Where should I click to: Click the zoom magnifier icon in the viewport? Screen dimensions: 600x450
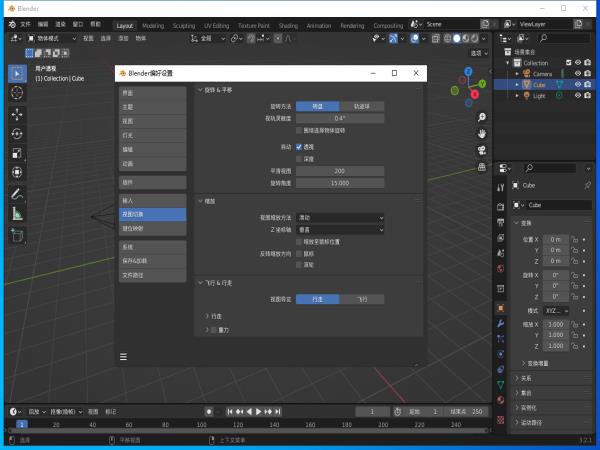tap(481, 117)
